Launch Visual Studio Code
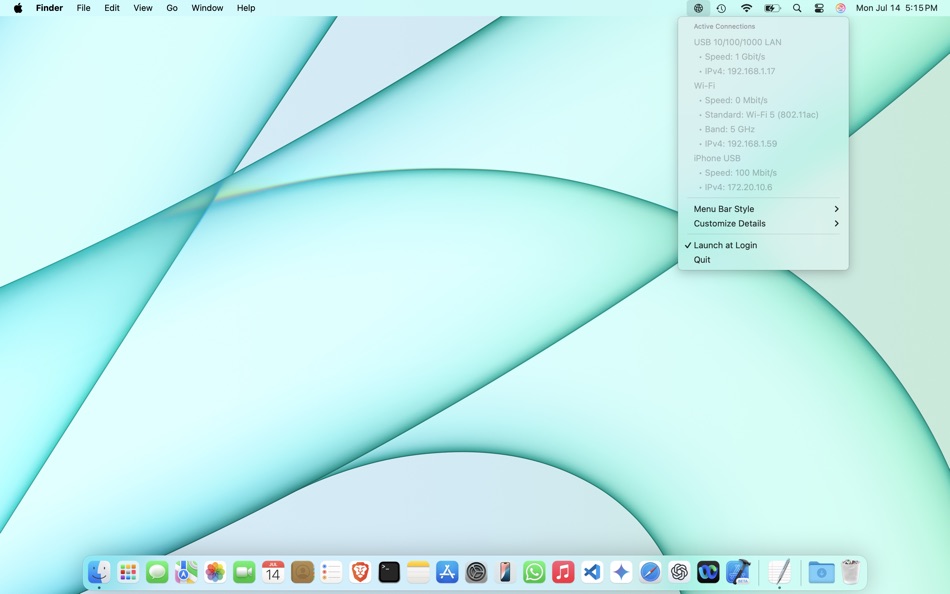 tap(591, 572)
